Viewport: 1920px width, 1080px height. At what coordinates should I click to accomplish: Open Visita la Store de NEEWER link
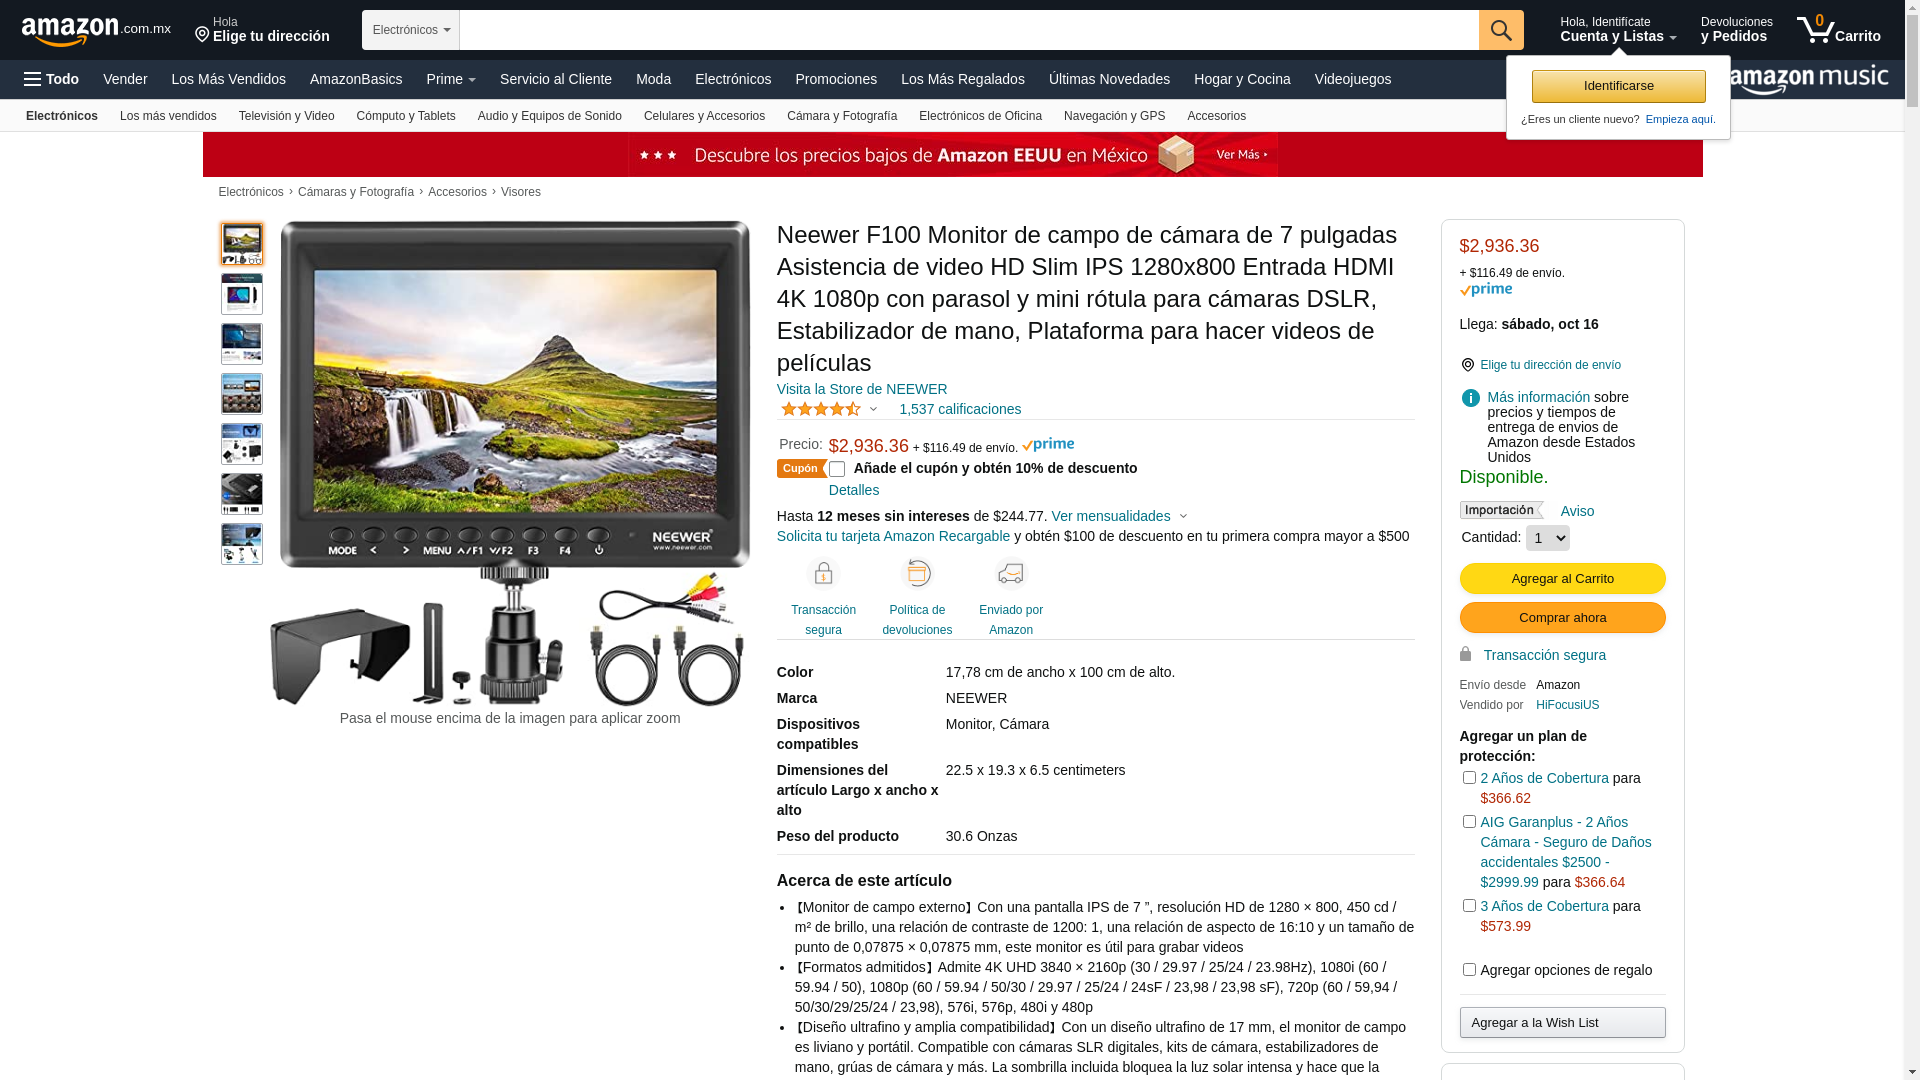[861, 389]
